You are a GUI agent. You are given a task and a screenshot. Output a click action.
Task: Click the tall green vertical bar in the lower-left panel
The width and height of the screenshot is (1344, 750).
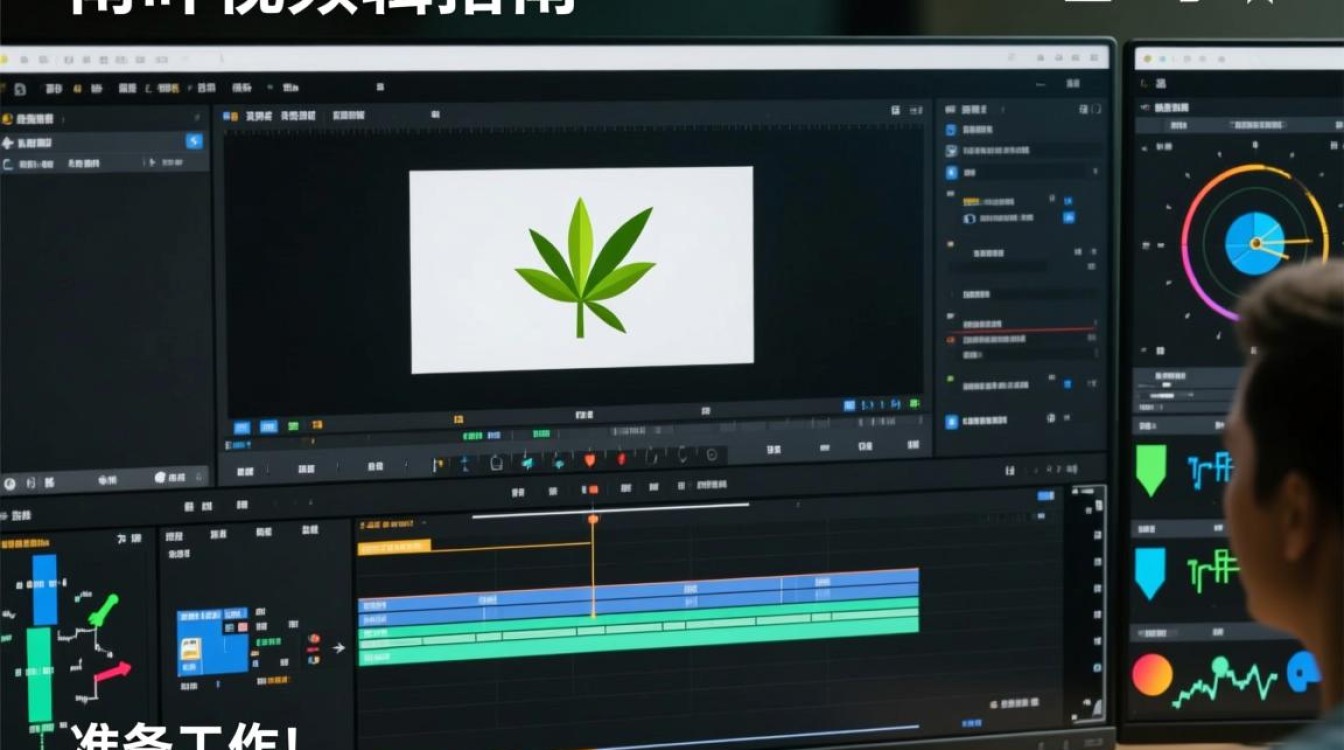[39, 675]
